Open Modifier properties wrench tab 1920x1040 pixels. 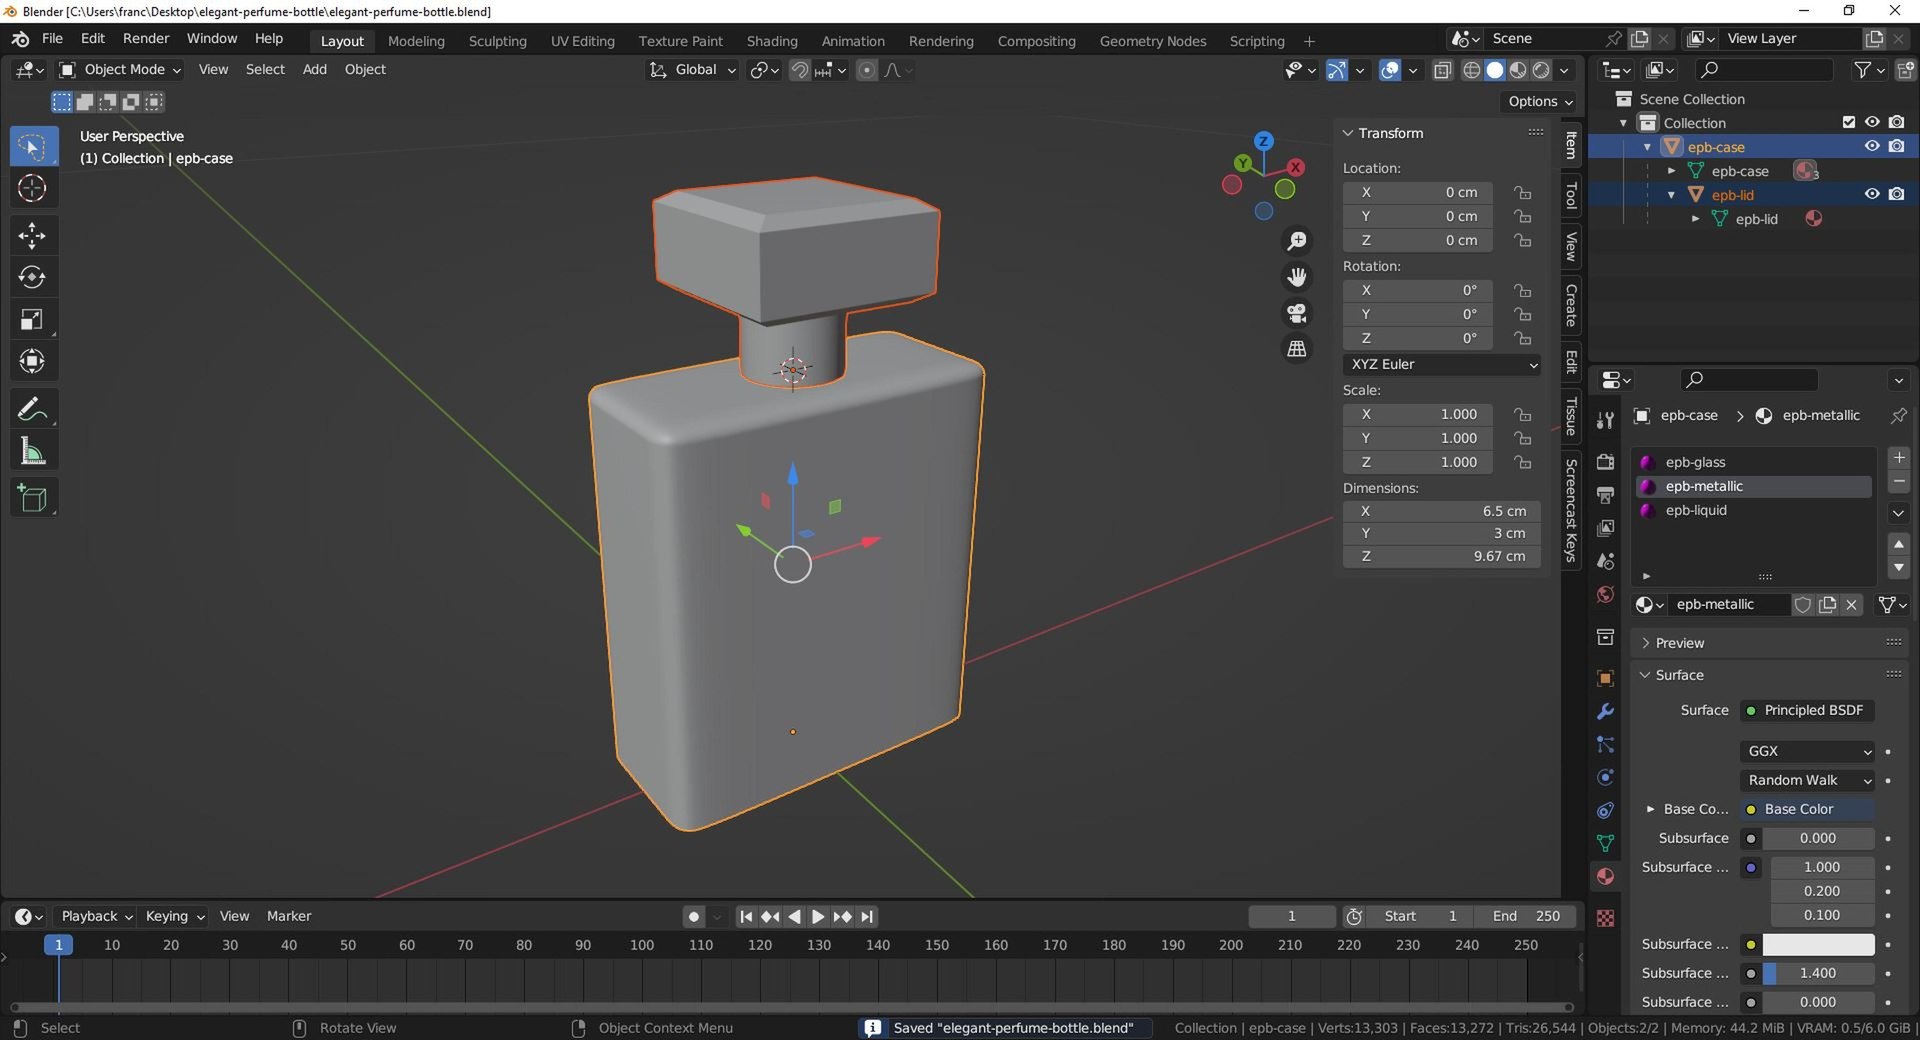[x=1605, y=711]
